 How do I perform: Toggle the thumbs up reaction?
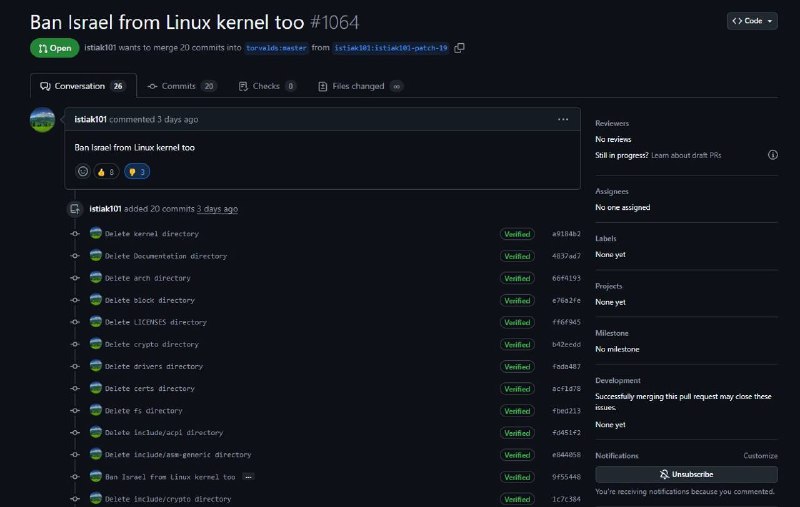click(x=106, y=172)
